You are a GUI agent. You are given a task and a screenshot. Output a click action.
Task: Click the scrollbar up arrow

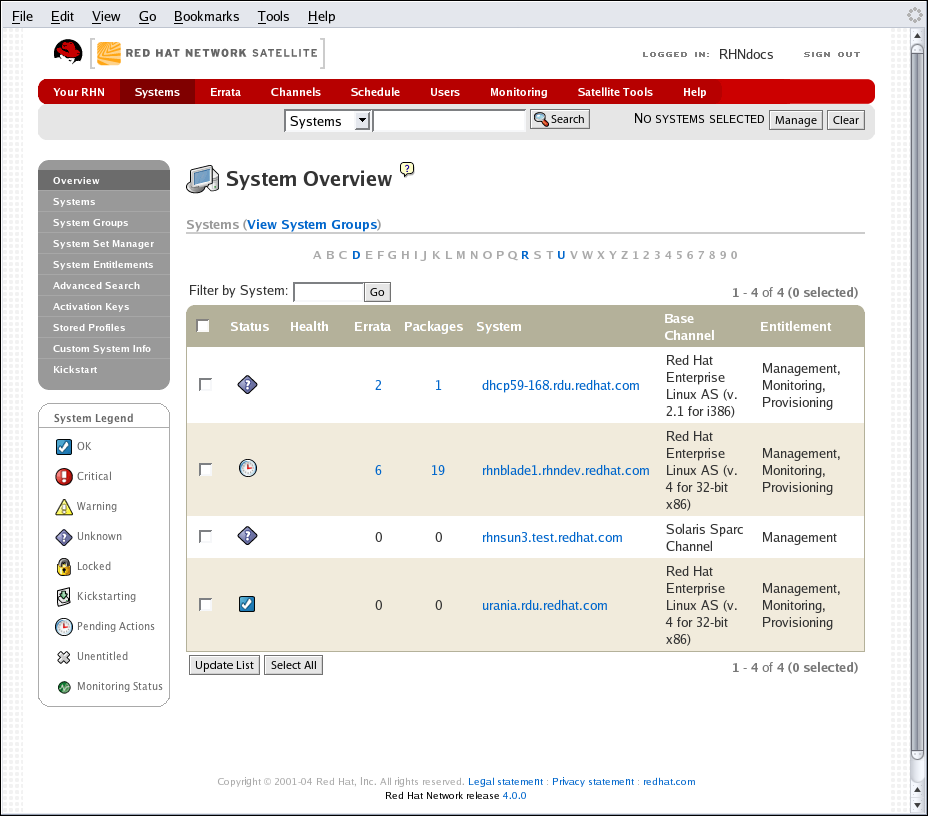point(917,36)
